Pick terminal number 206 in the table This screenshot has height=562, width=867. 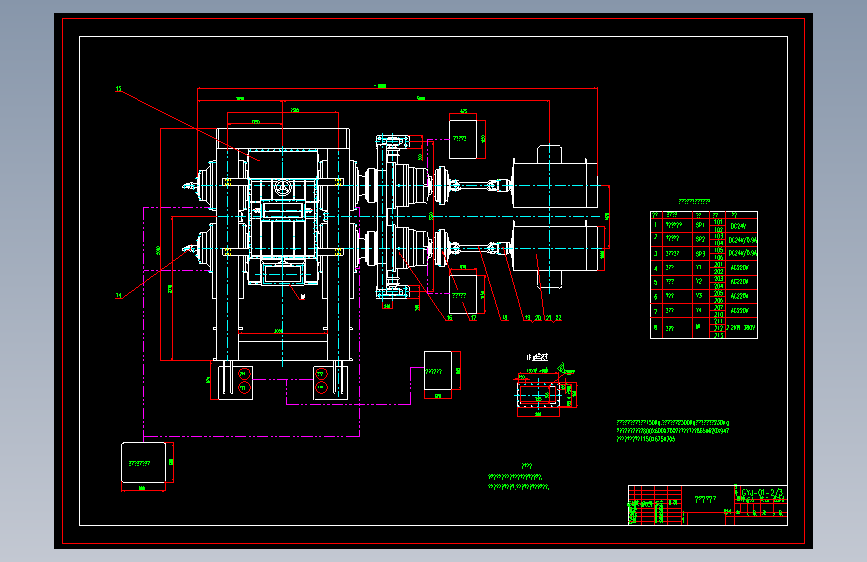718,300
